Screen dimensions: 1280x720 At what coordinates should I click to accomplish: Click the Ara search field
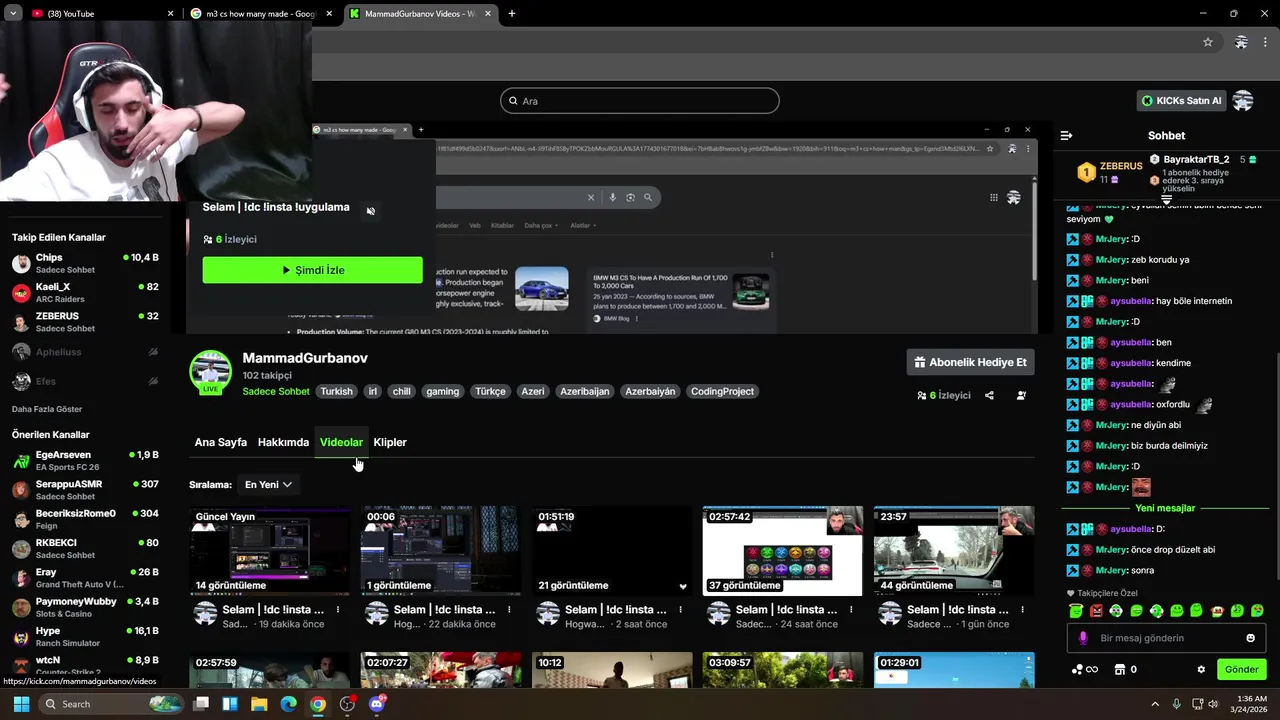[x=639, y=101]
